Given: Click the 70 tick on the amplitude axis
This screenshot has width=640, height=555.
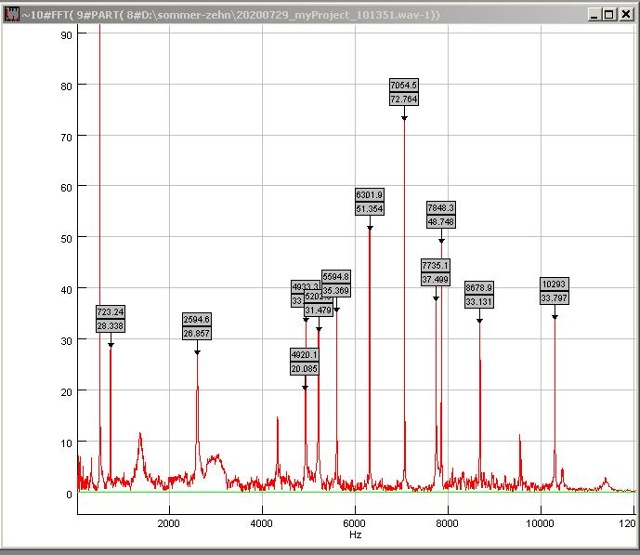Looking at the screenshot, I should [67, 138].
